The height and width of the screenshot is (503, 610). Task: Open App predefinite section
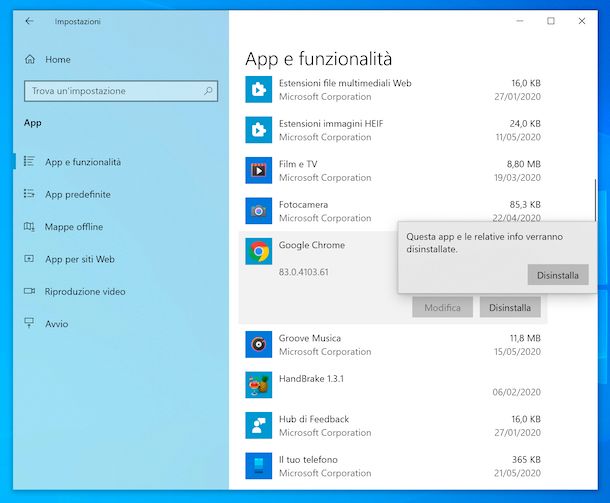78,194
